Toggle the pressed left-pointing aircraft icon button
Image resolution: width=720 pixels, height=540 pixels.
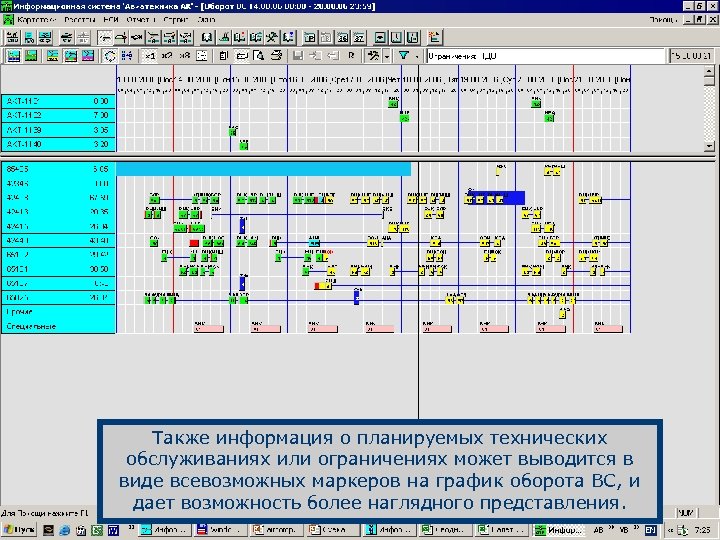105,37
